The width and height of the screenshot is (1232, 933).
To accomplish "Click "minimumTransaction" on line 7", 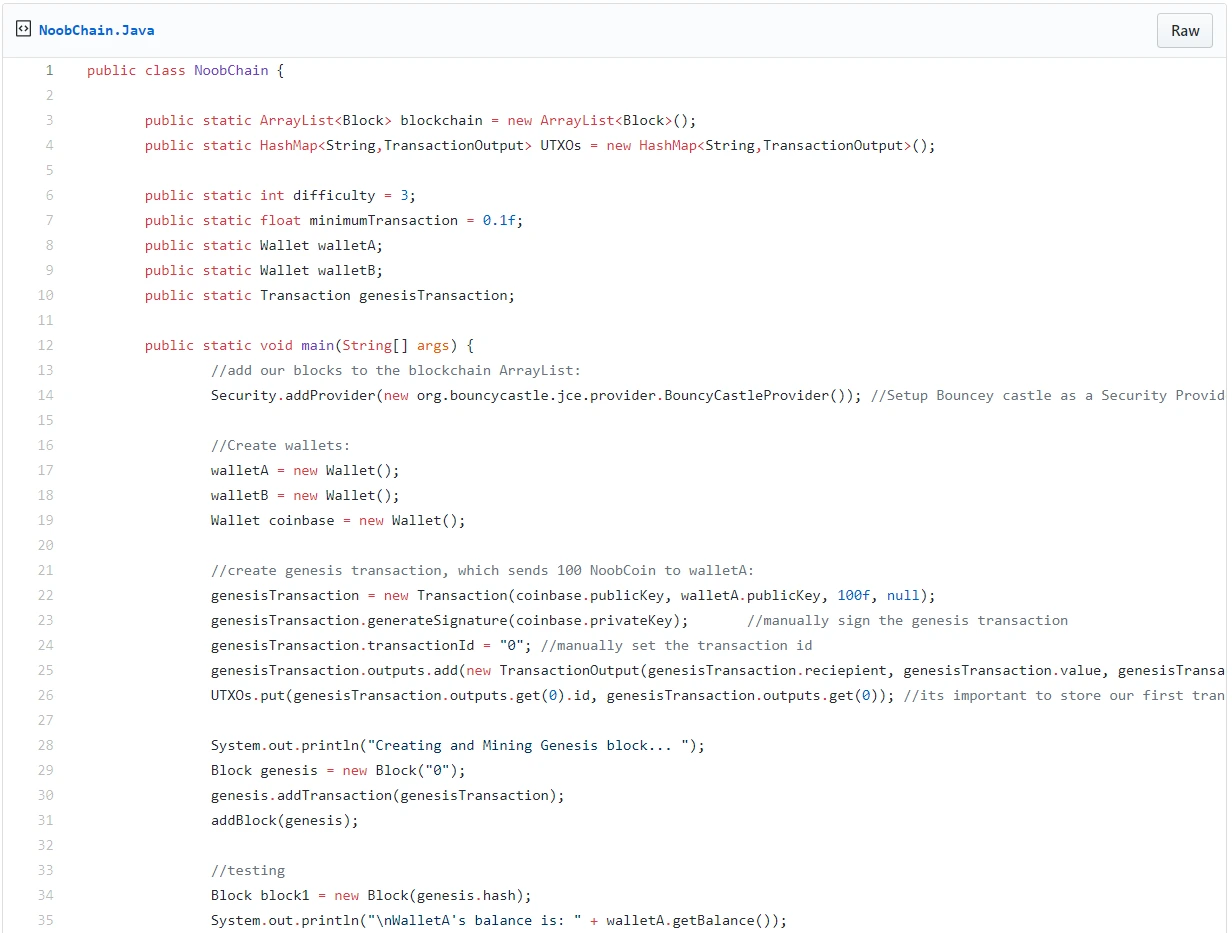I will [384, 220].
